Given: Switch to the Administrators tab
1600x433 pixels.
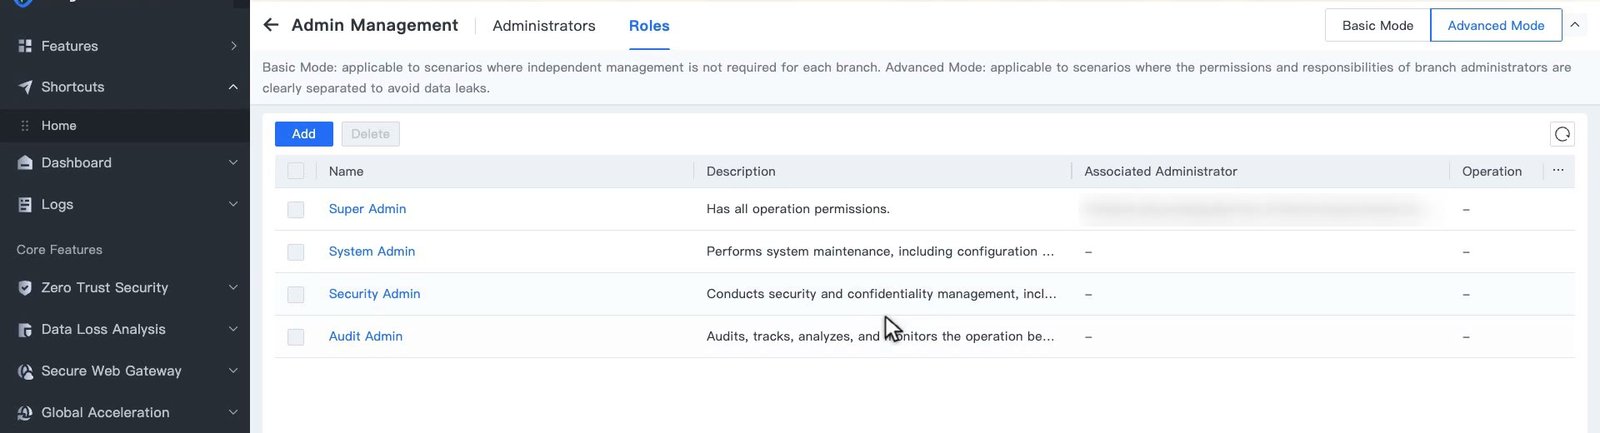Looking at the screenshot, I should 544,26.
